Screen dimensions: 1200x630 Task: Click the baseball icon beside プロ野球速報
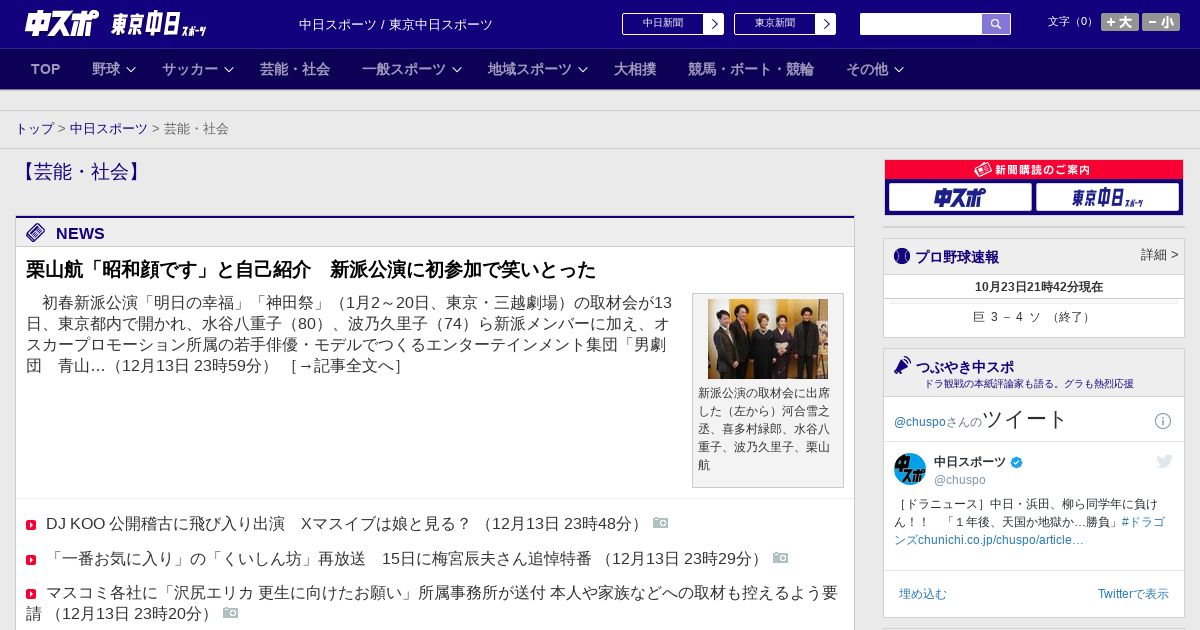[902, 256]
